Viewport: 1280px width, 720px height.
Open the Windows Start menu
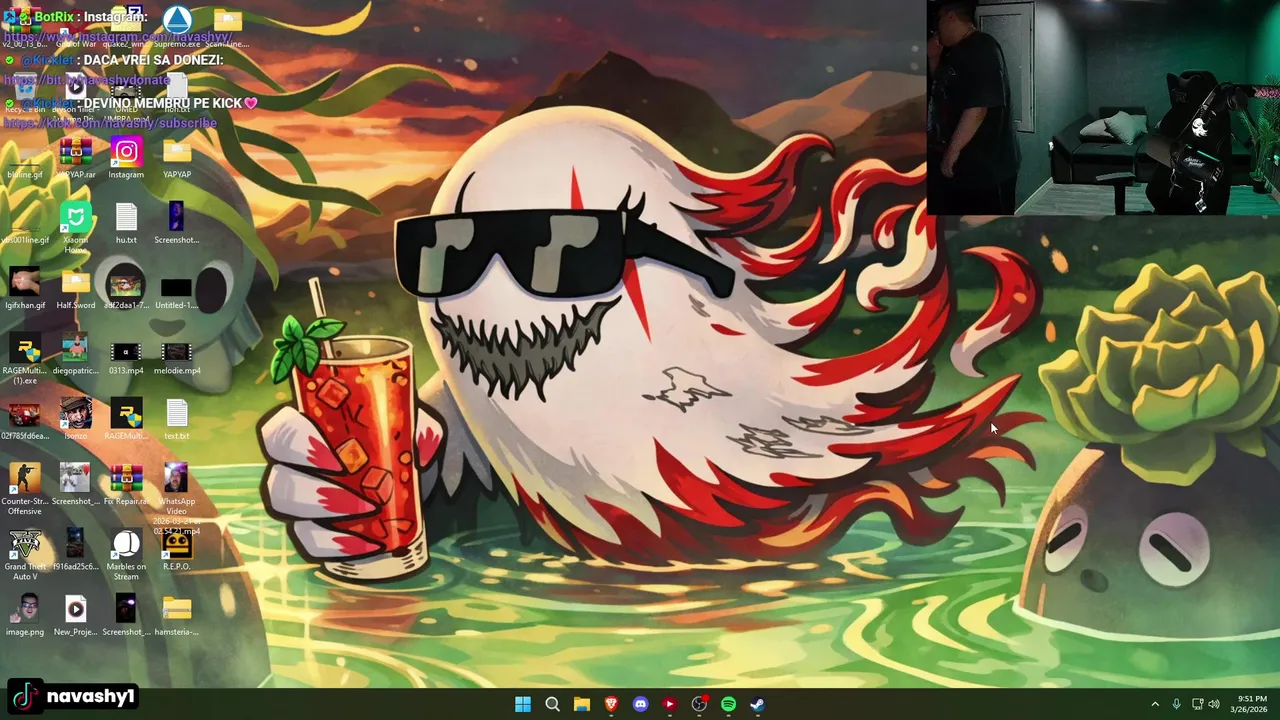tap(523, 704)
